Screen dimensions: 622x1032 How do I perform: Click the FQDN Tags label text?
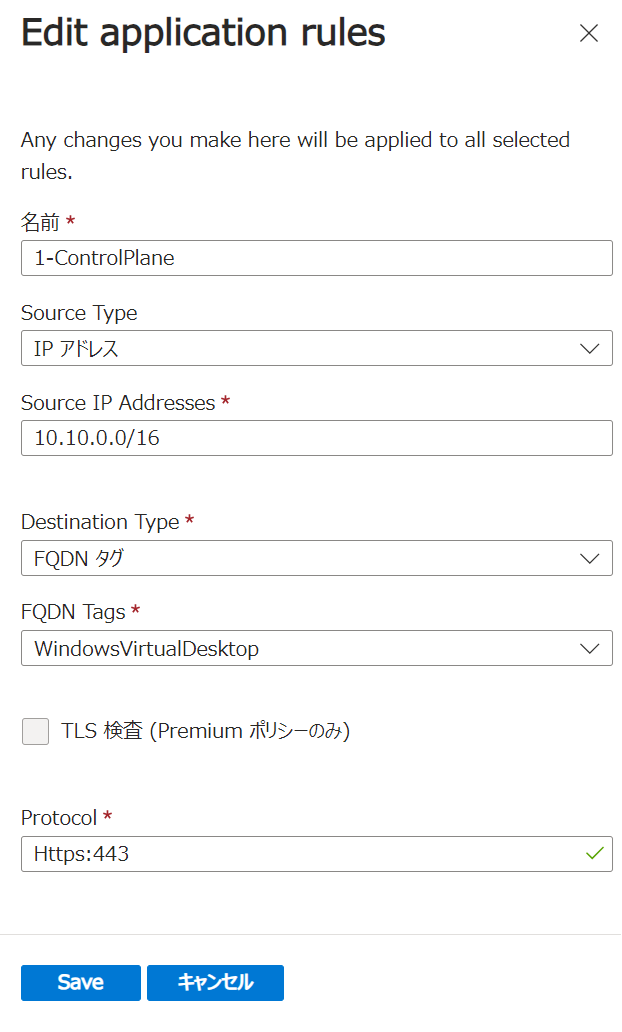[x=74, y=612]
